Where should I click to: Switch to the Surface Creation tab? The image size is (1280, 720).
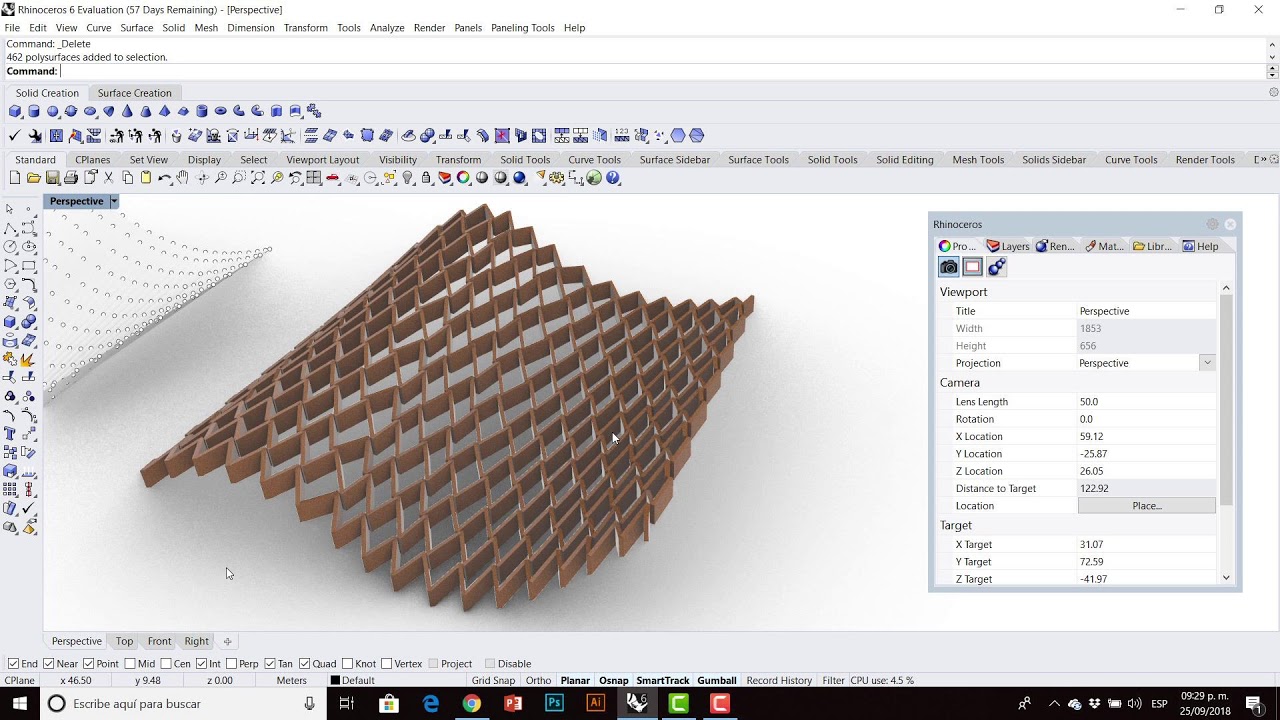135,93
